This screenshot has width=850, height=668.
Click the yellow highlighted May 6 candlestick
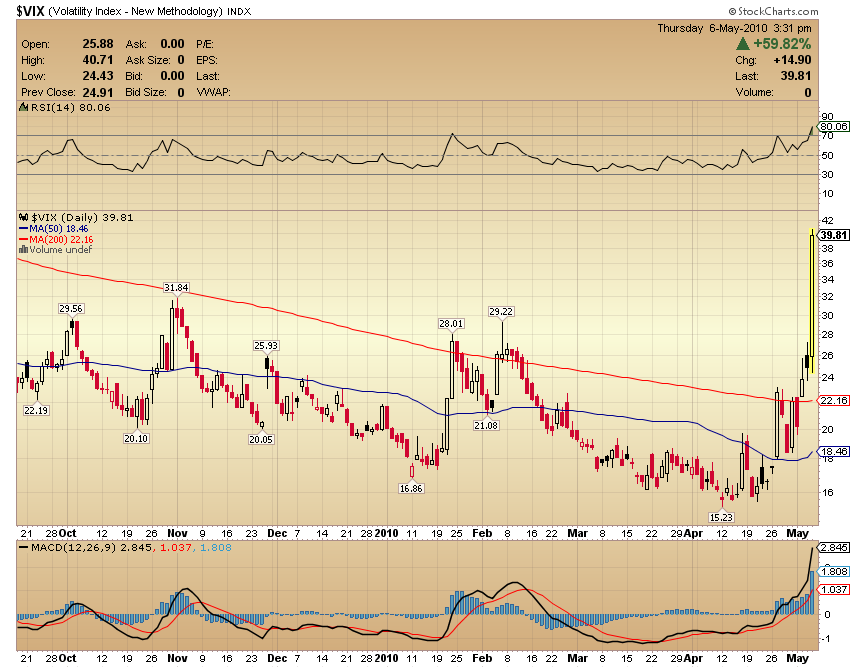click(x=812, y=301)
